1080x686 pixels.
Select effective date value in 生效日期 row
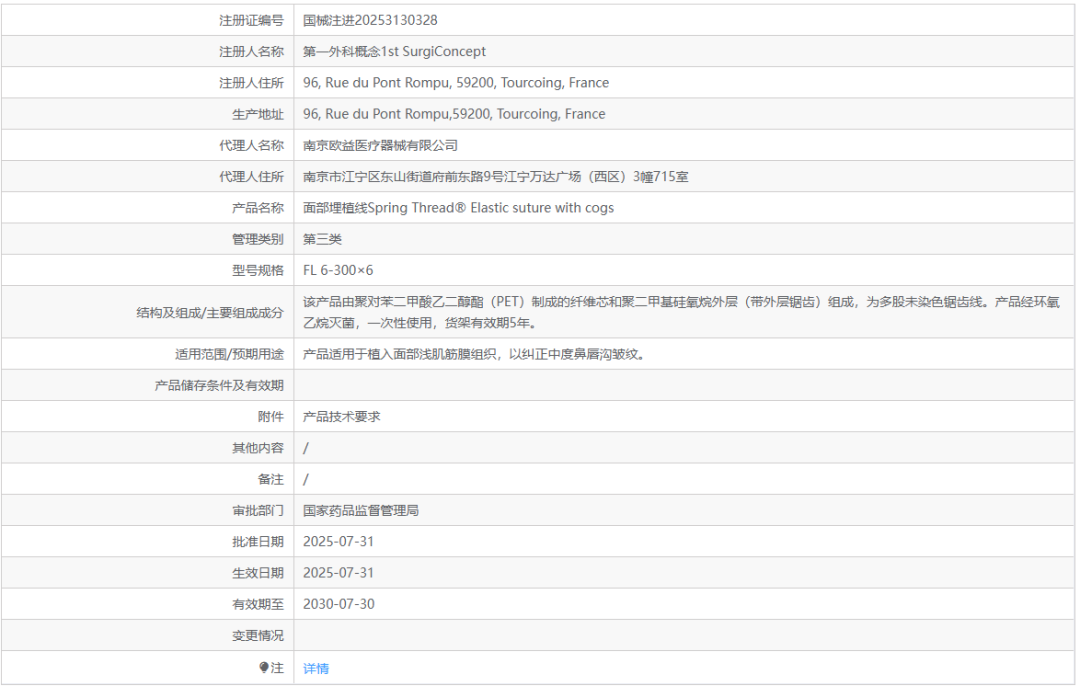(338, 573)
